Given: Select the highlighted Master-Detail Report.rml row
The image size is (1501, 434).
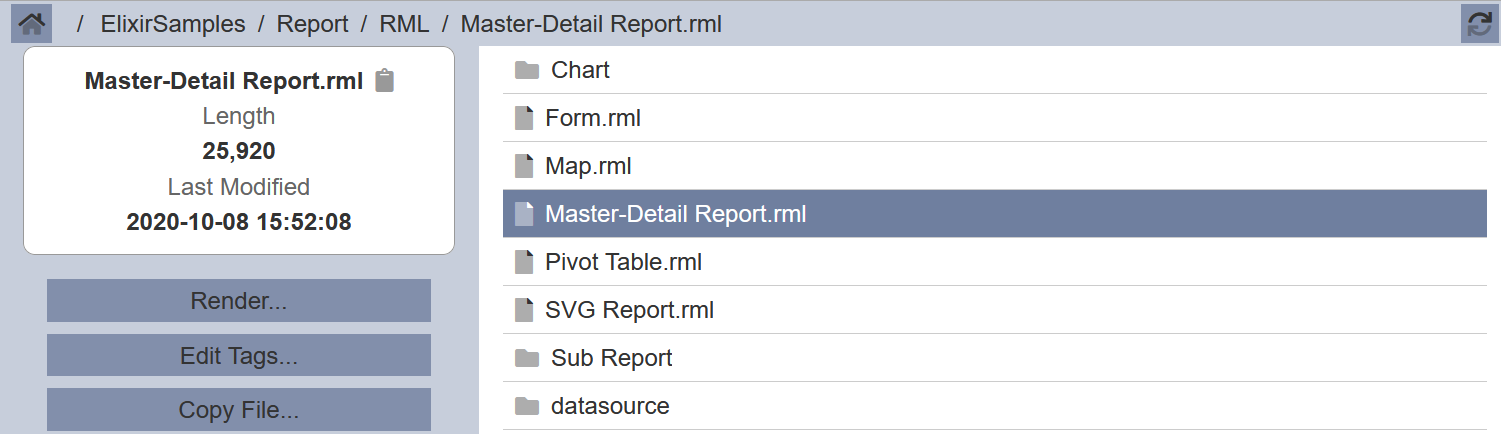Looking at the screenshot, I should (995, 214).
